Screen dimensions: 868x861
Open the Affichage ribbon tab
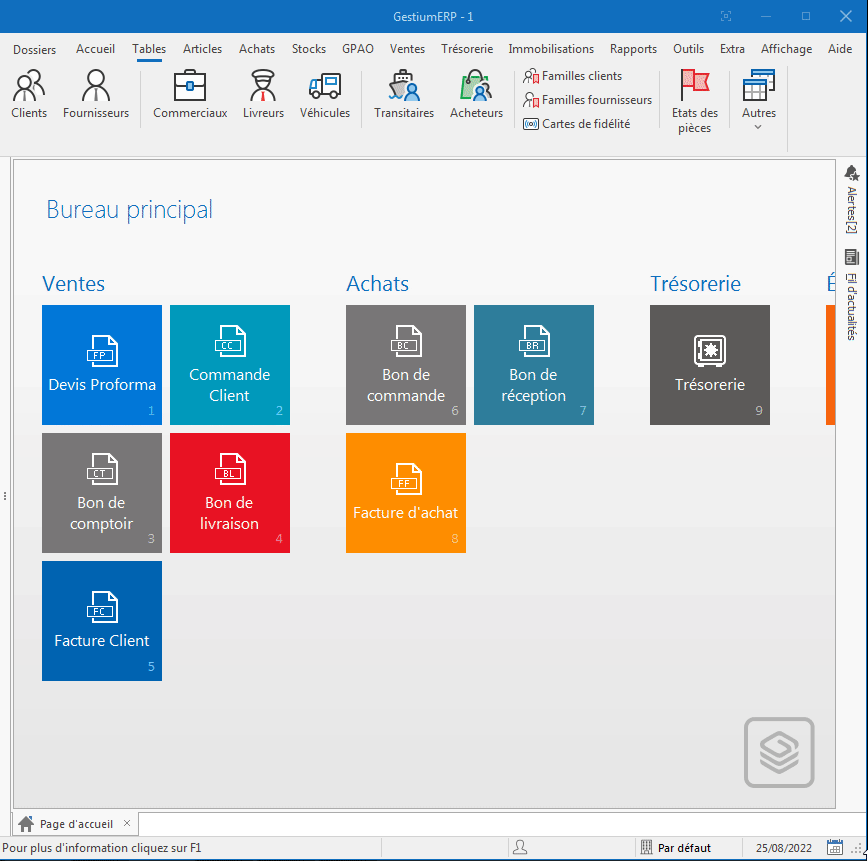point(786,49)
